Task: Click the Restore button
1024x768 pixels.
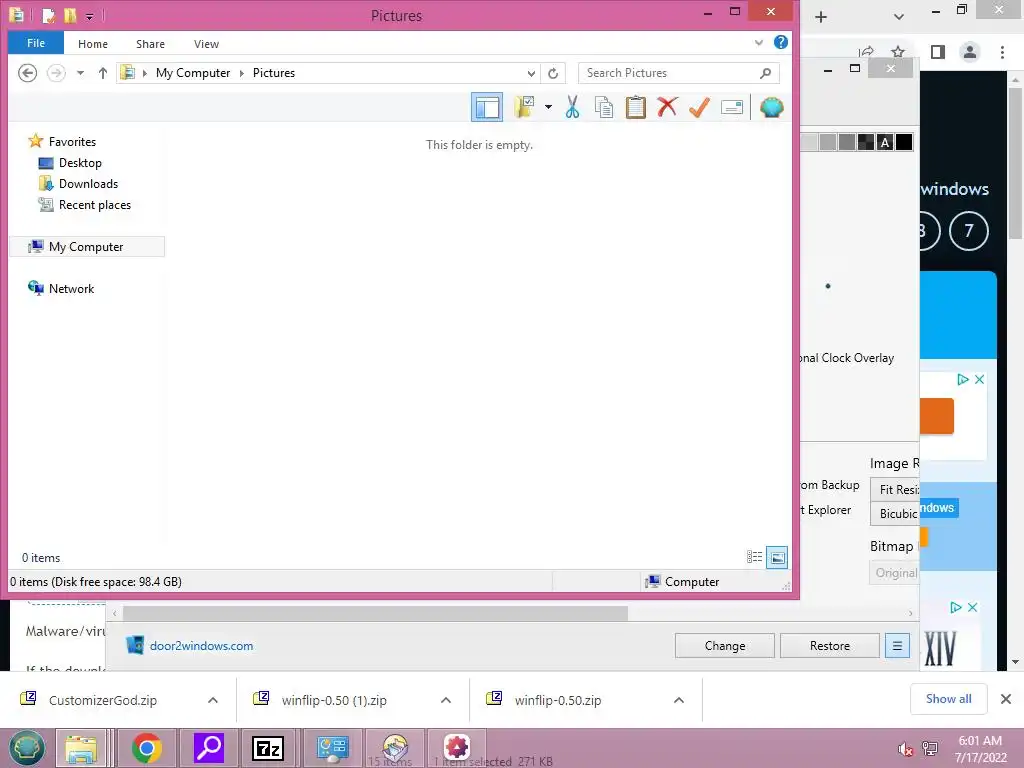Action: (829, 646)
